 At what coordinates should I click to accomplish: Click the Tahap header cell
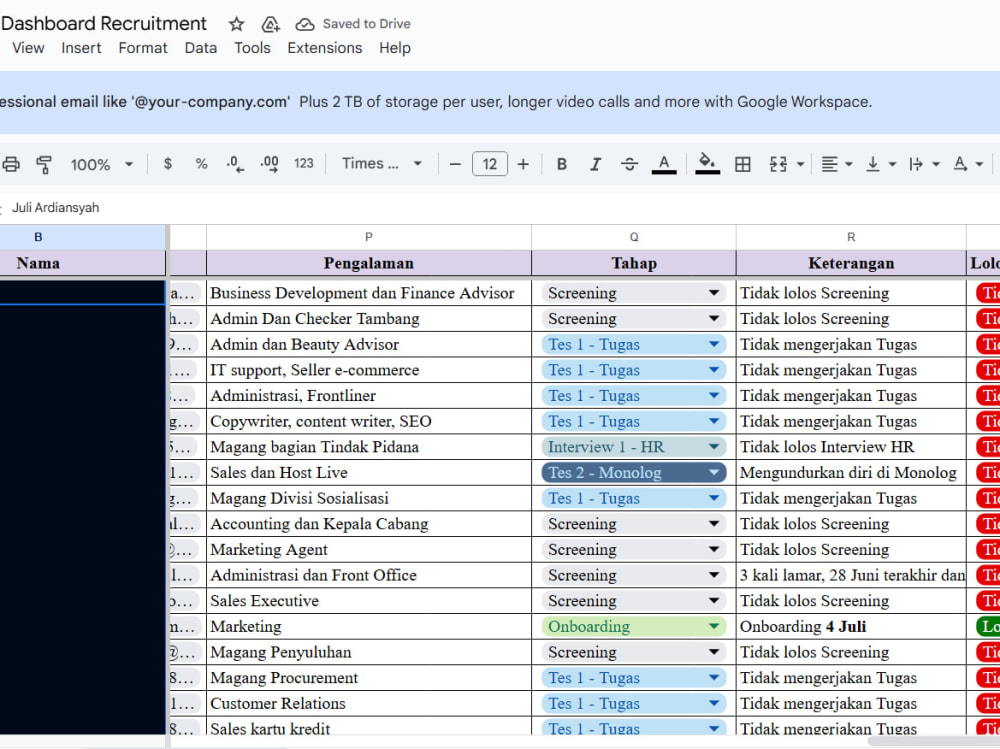point(634,263)
